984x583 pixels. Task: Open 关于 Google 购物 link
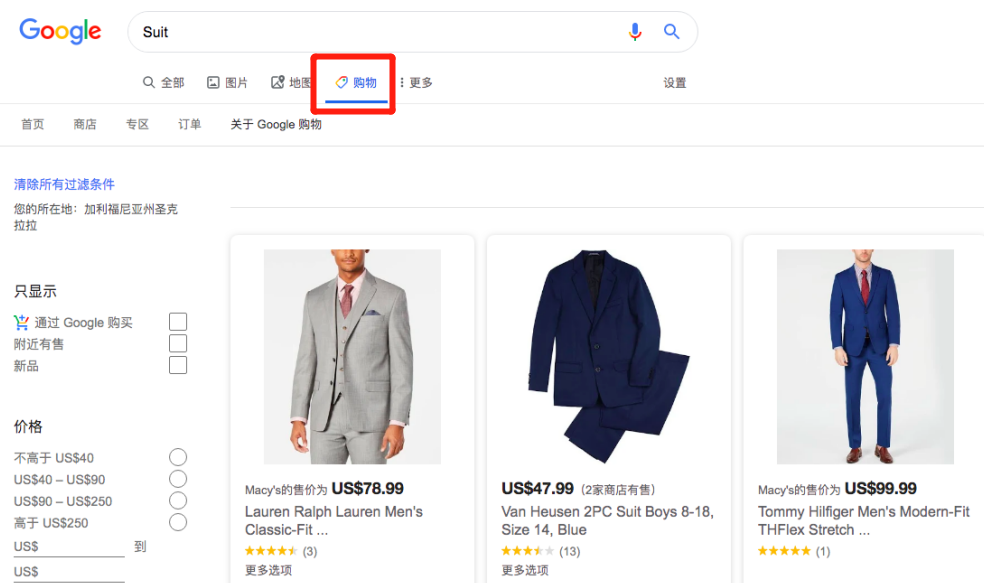click(x=276, y=125)
